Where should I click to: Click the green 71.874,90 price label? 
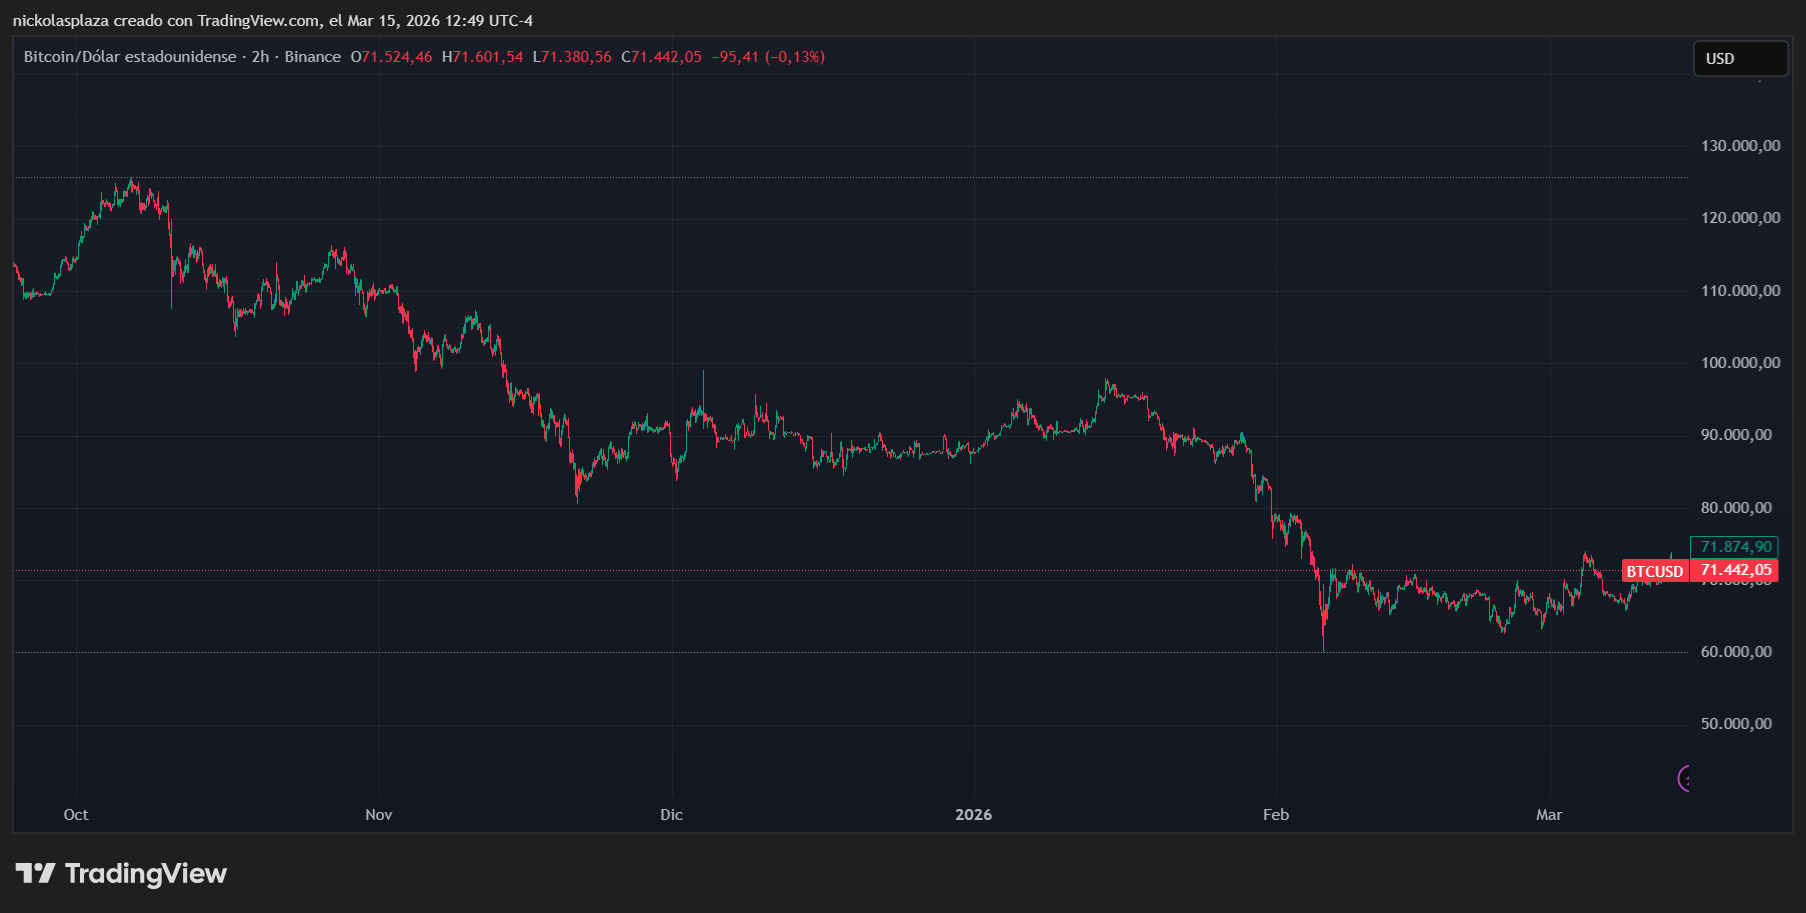point(1735,547)
